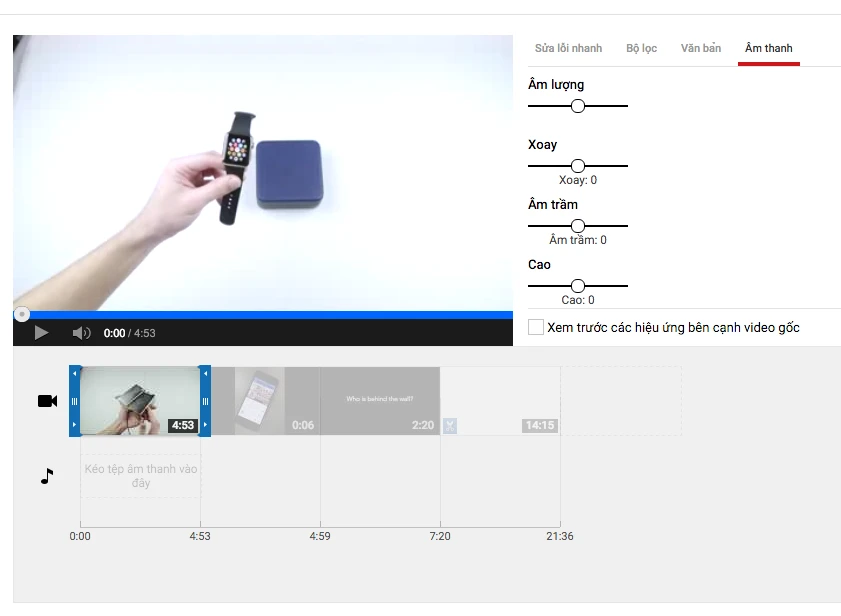Click the Âm trầm slider handle
841x616 pixels.
coord(578,225)
